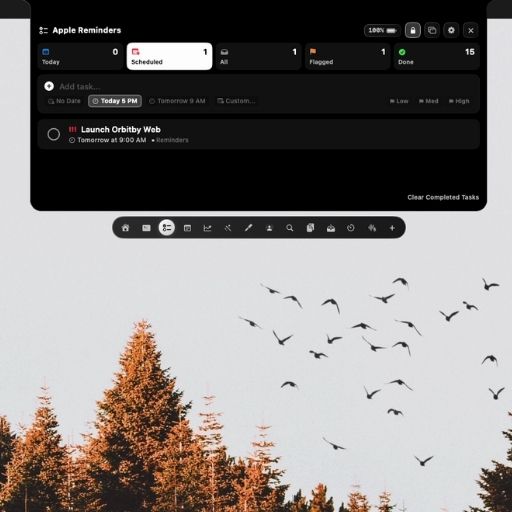Choose the Tomorrow 9 AM due option
This screenshot has height=512, width=512.
(x=177, y=101)
